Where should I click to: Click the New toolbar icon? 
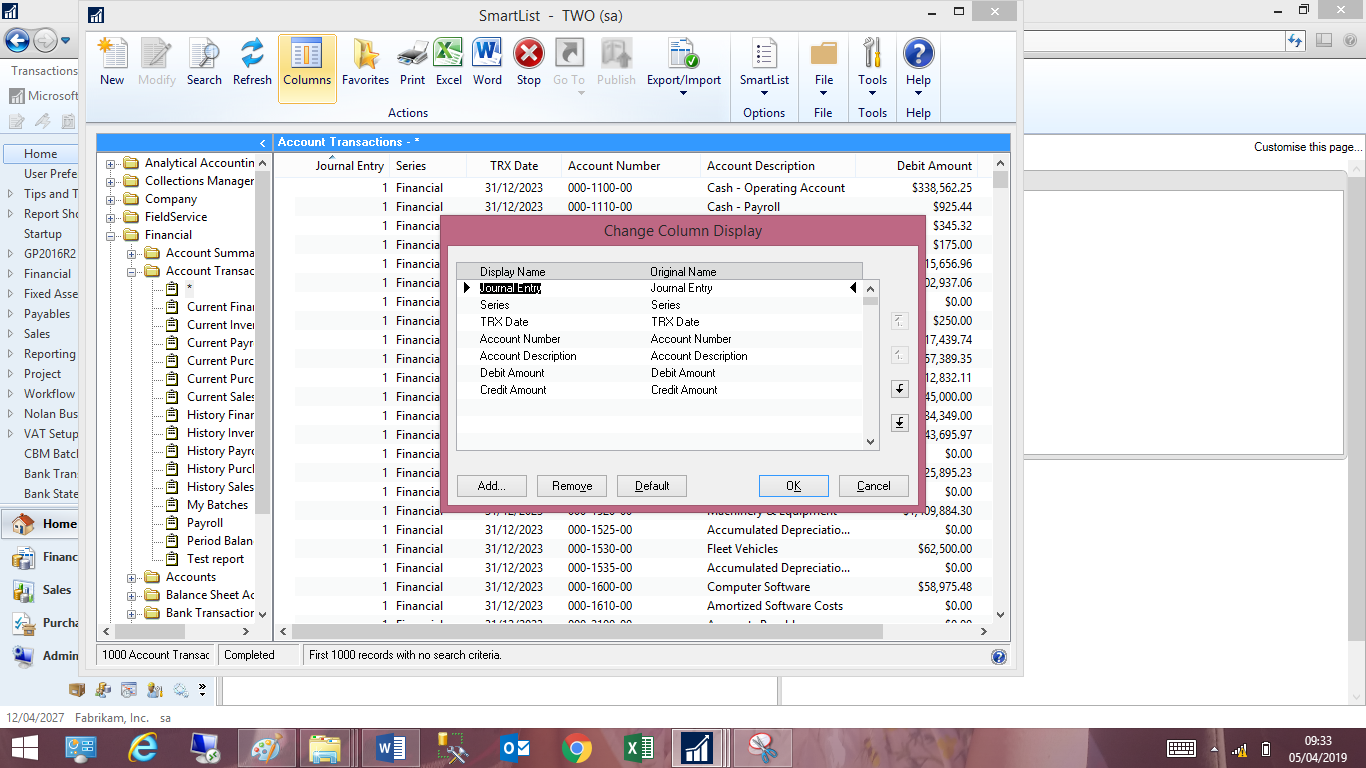(x=112, y=61)
